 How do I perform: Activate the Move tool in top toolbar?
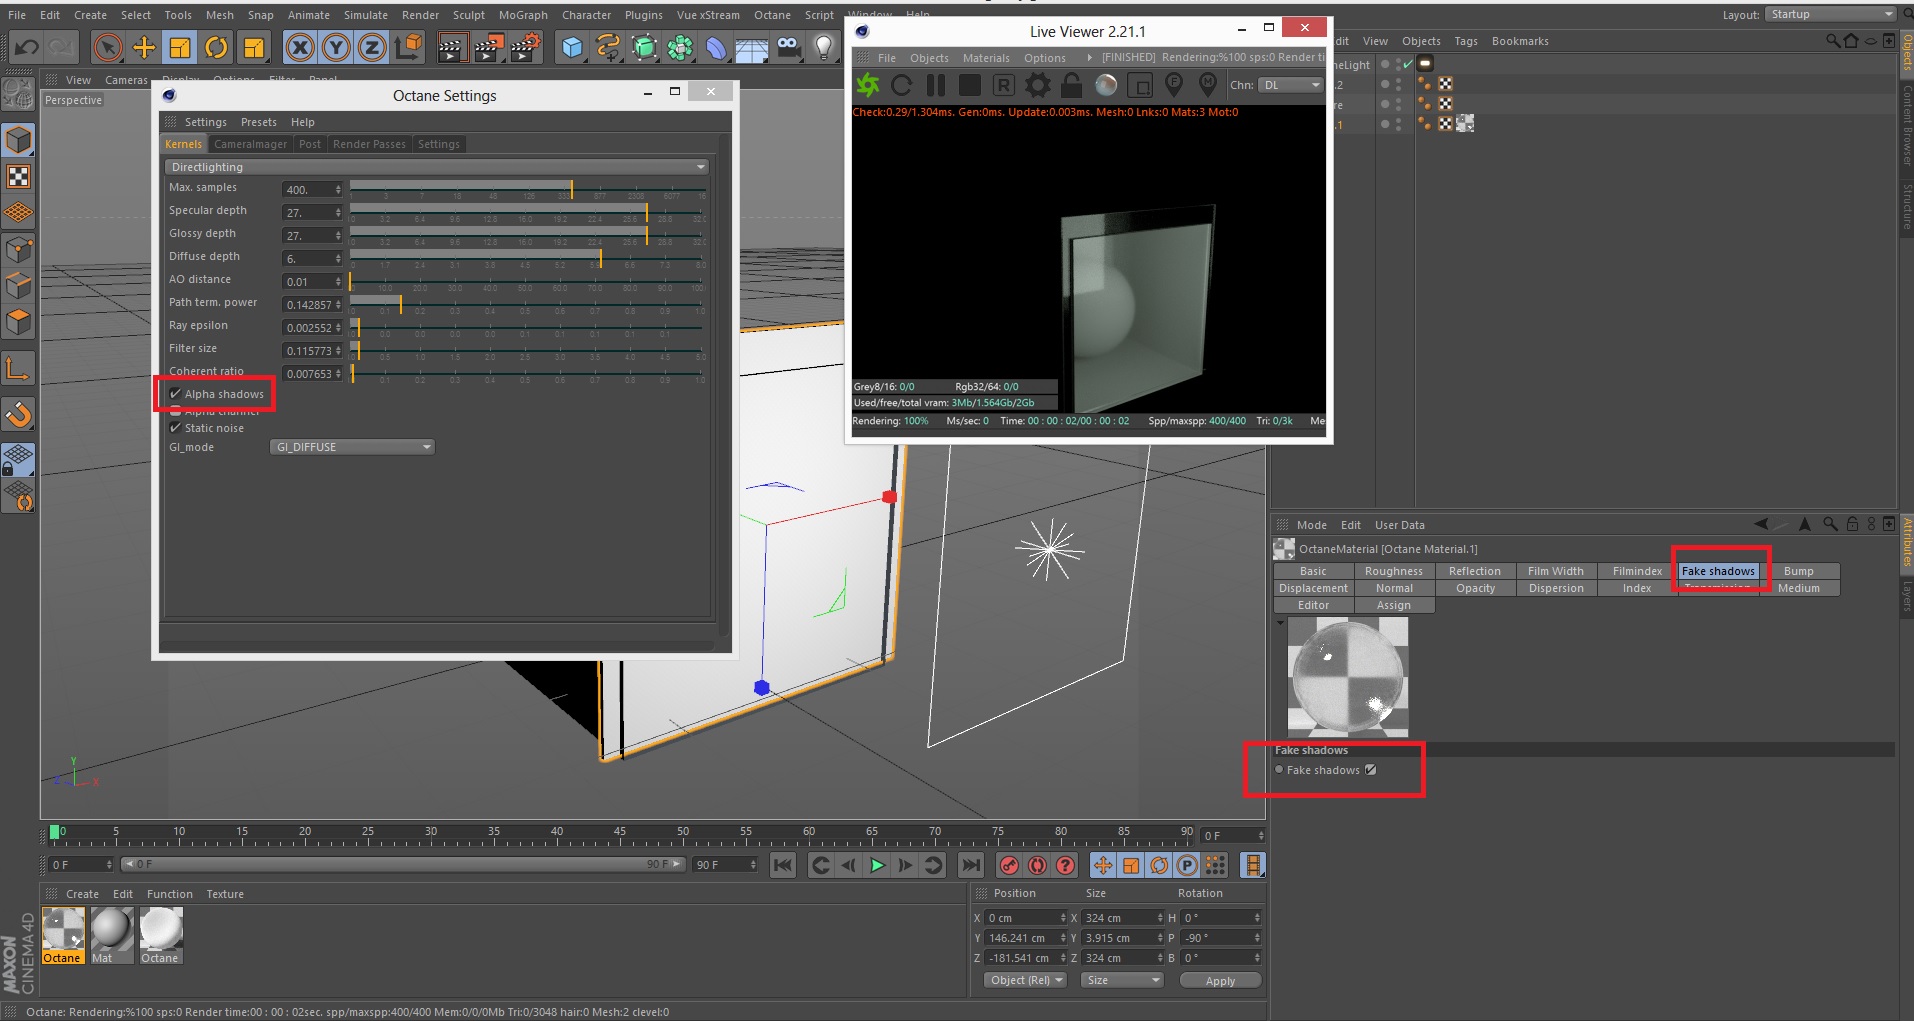pos(144,47)
